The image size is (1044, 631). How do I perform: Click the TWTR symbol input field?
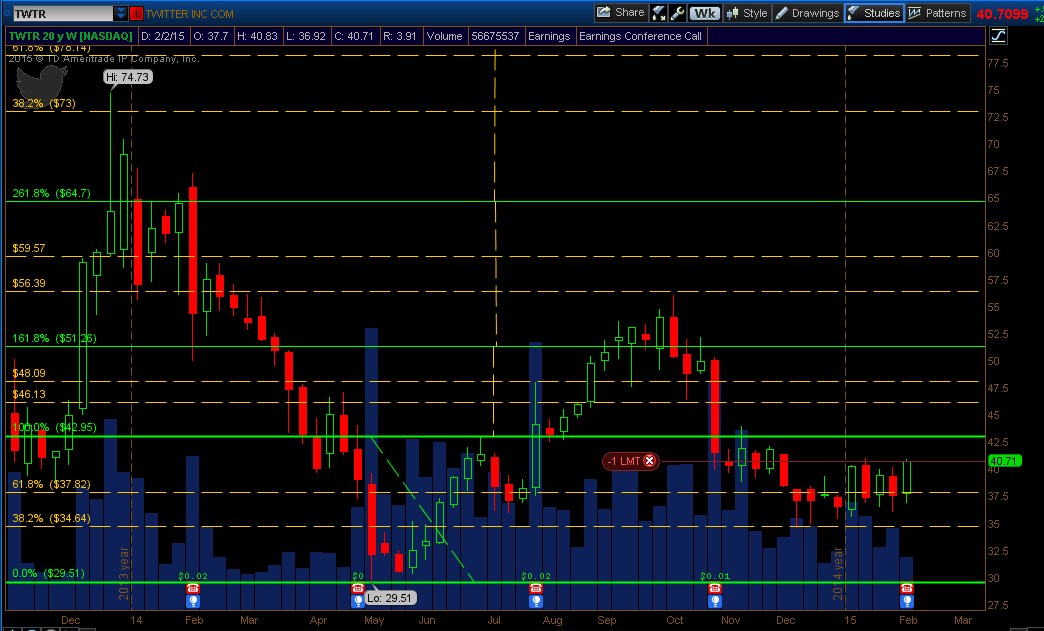click(x=63, y=13)
